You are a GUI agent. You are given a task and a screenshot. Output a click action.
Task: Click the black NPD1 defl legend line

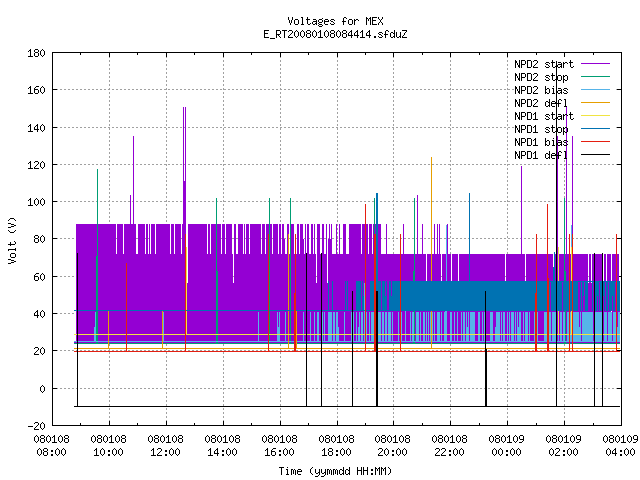pyautogui.click(x=595, y=155)
